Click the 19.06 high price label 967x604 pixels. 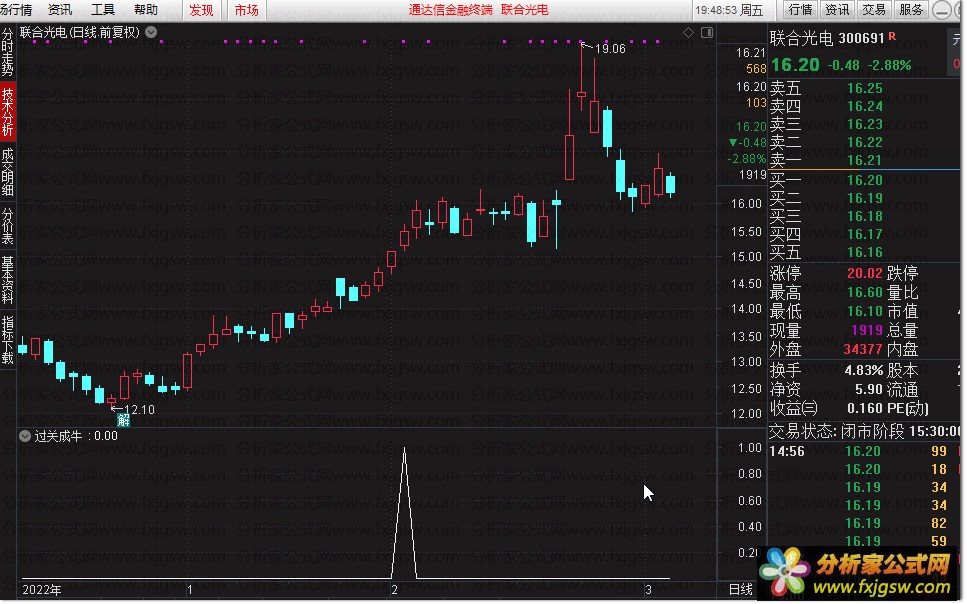(x=610, y=49)
